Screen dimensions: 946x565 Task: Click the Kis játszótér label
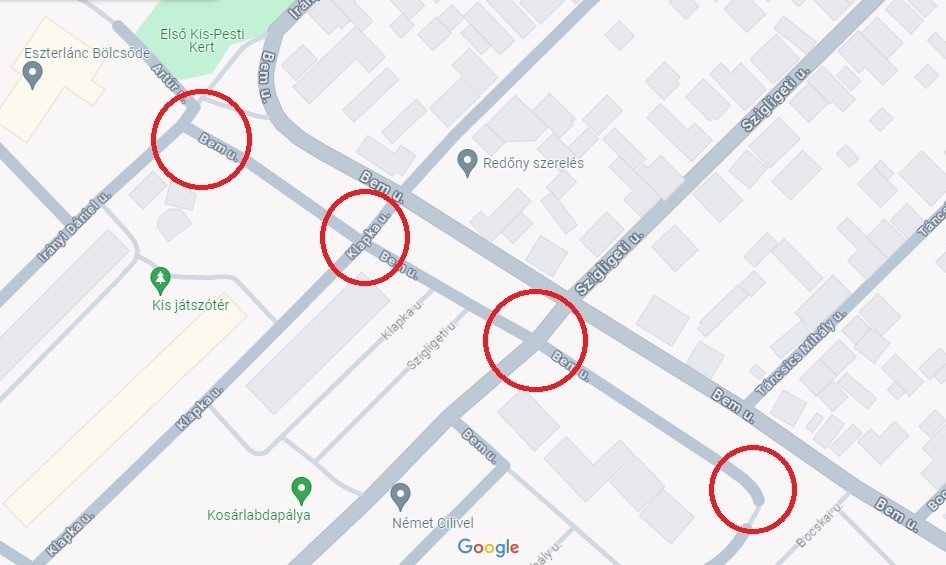(x=191, y=305)
